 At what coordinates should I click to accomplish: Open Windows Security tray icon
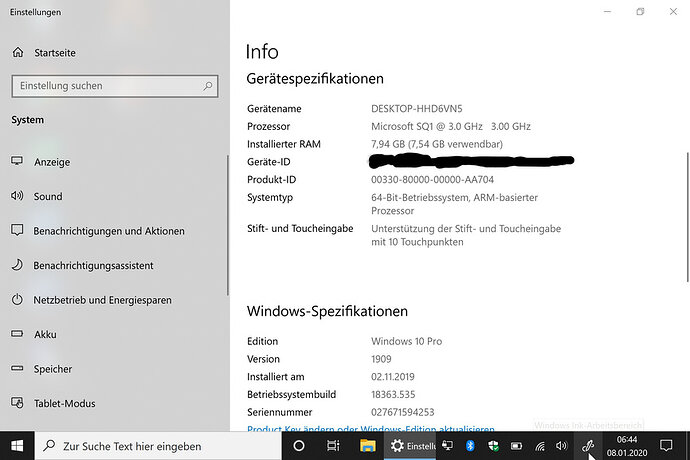(493, 446)
